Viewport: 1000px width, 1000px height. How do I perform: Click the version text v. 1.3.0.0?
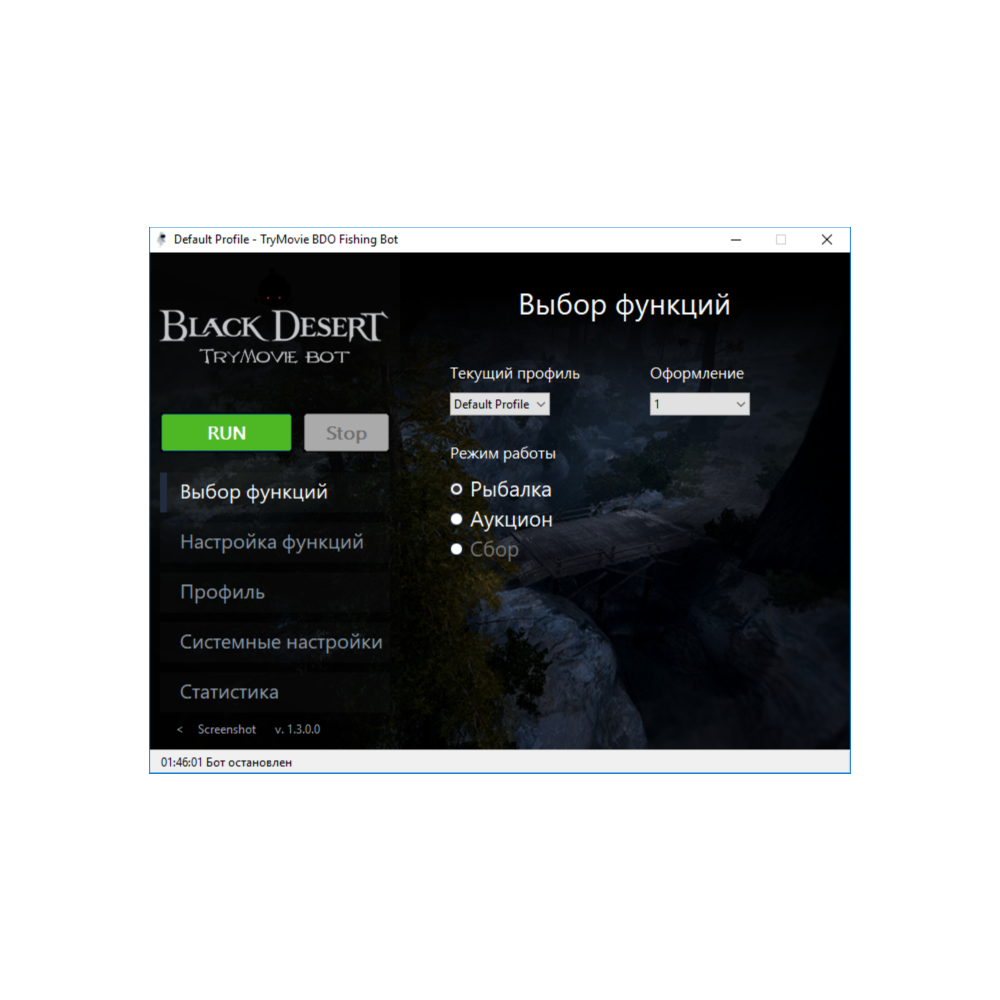coord(297,729)
